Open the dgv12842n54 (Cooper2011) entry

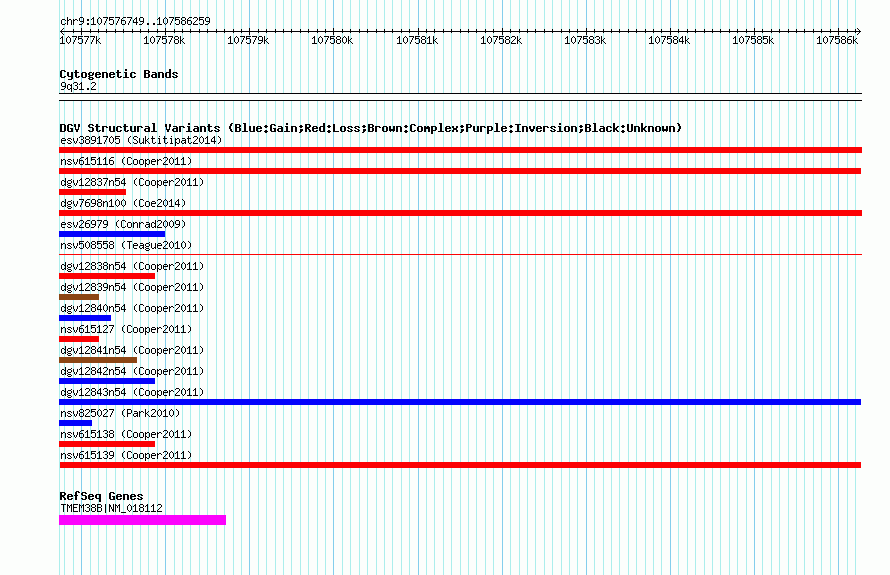(x=132, y=371)
